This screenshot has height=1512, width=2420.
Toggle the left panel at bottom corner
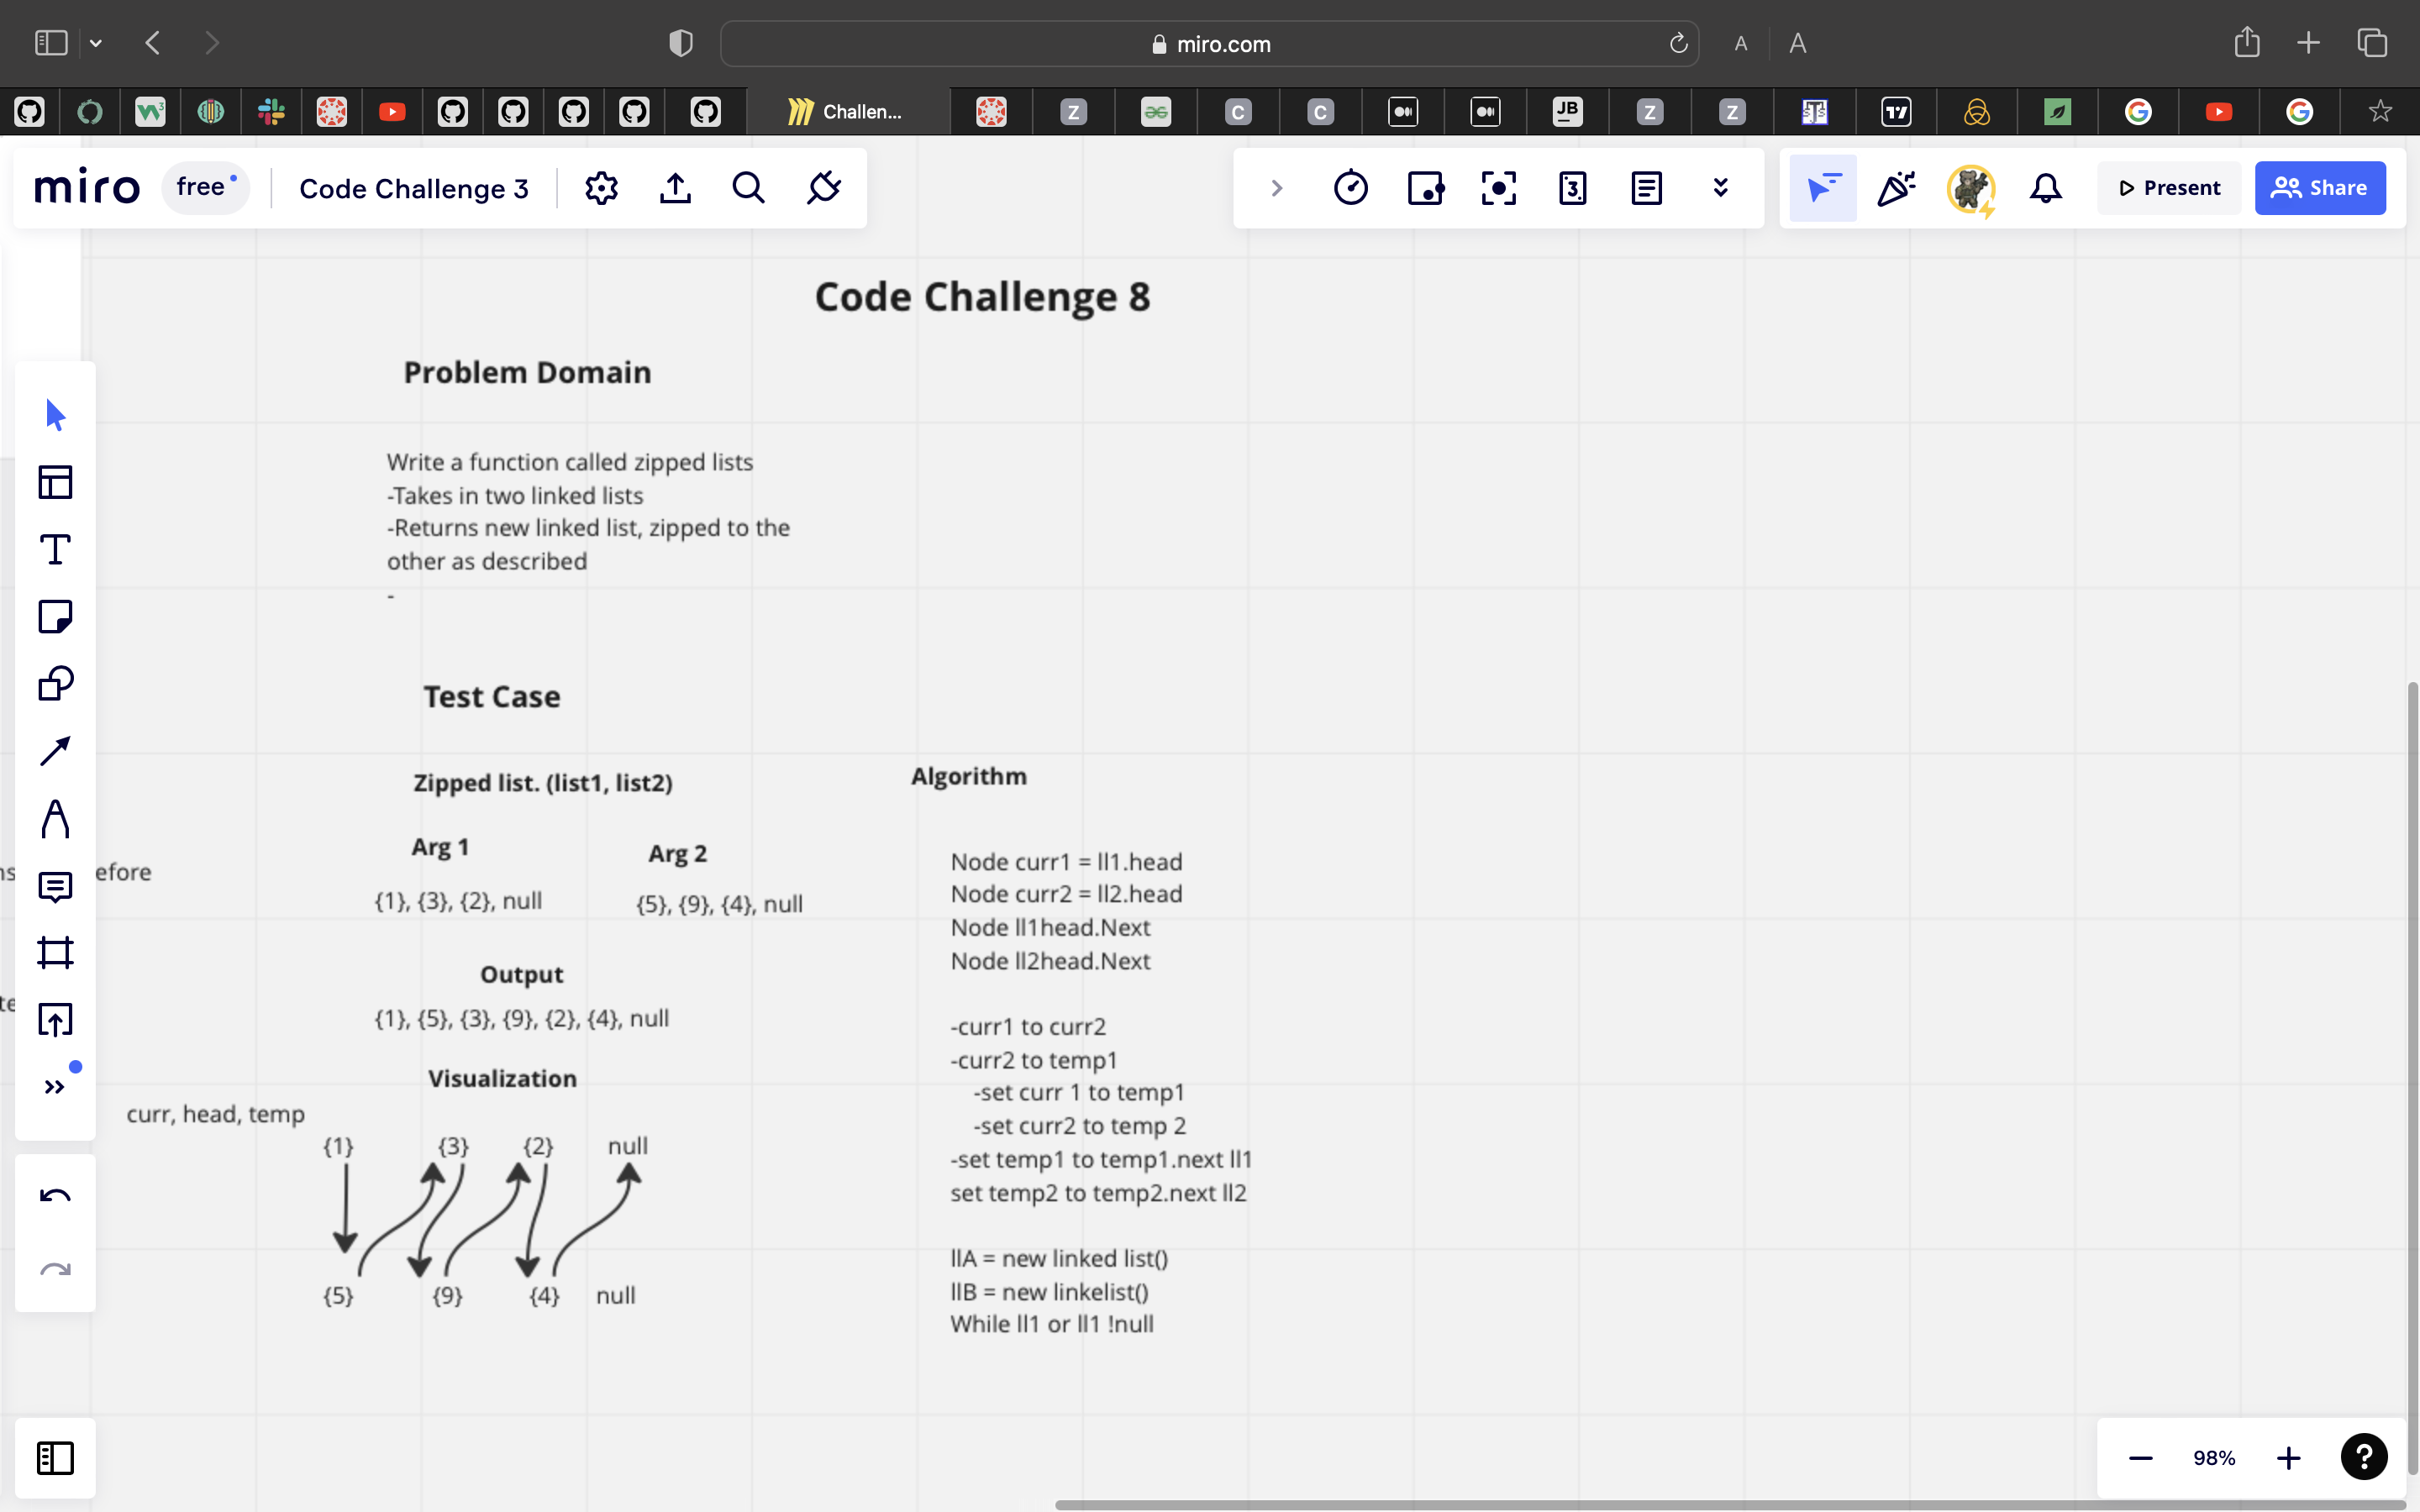coord(55,1458)
